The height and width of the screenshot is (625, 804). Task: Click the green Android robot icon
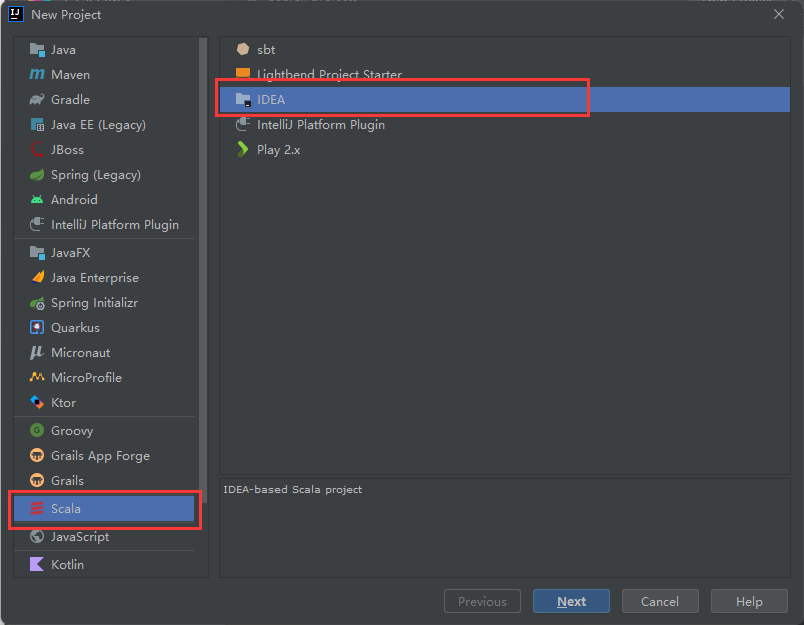click(37, 199)
